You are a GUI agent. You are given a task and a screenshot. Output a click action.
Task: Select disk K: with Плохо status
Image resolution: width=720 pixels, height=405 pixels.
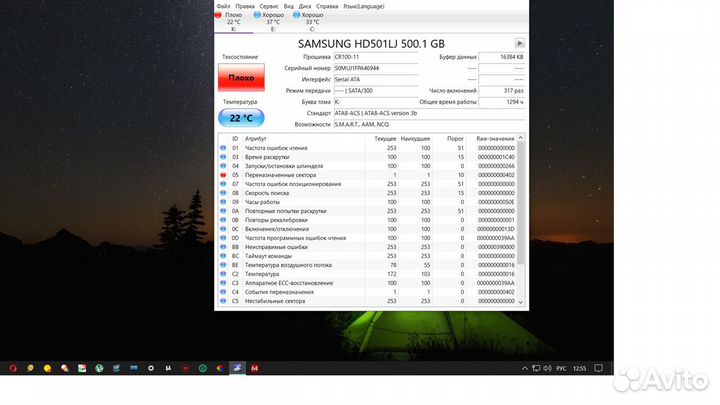tap(233, 22)
